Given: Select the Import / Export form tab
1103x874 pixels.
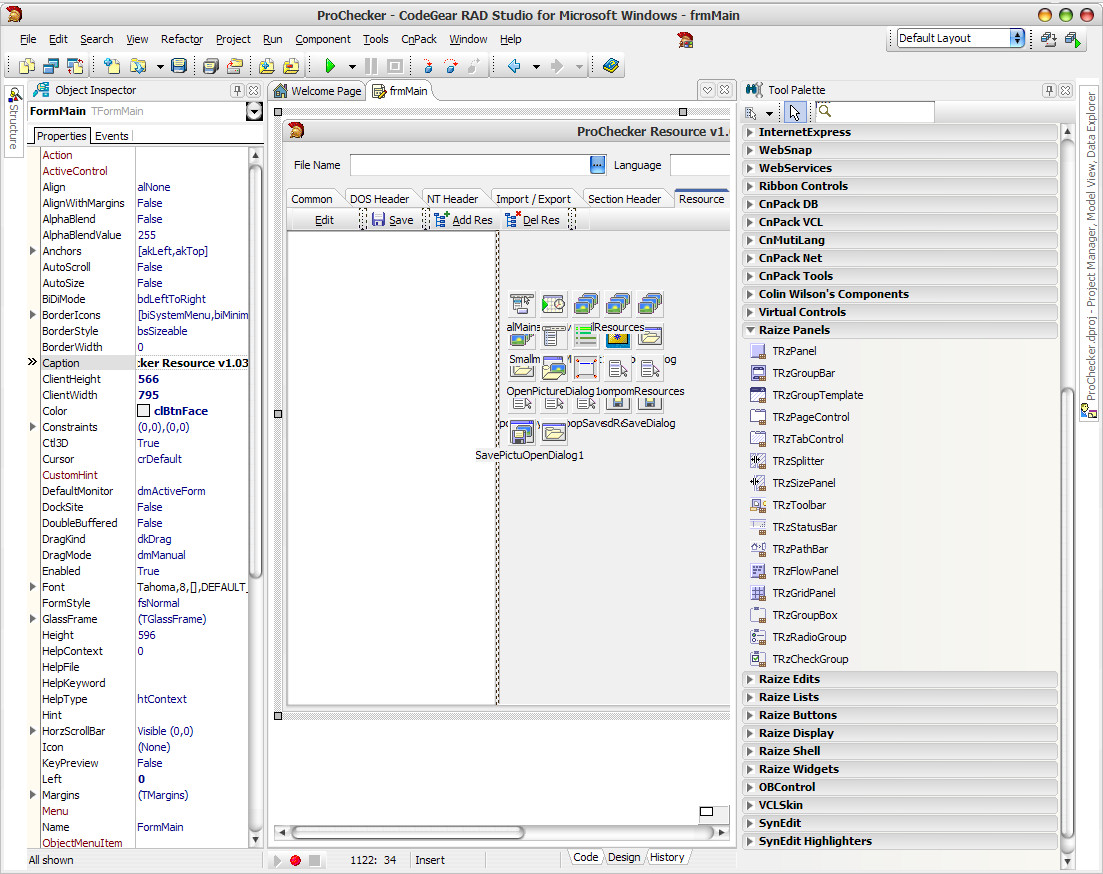Looking at the screenshot, I should (x=533, y=199).
